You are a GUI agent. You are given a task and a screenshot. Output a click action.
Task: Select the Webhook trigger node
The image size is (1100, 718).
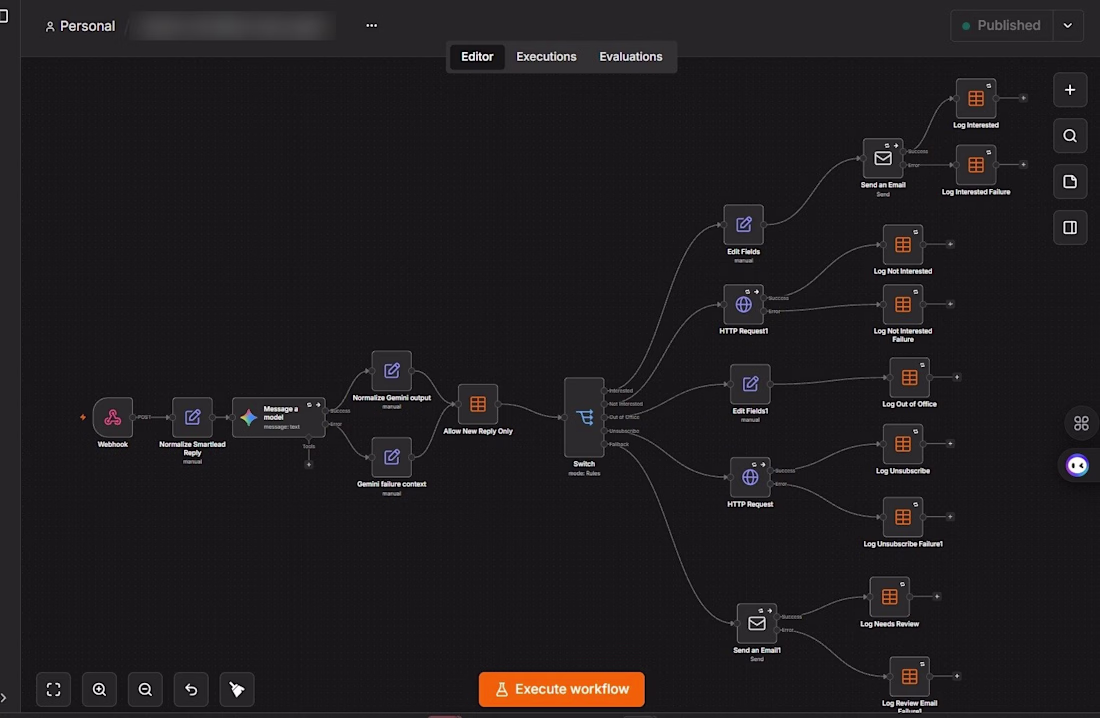(x=112, y=418)
